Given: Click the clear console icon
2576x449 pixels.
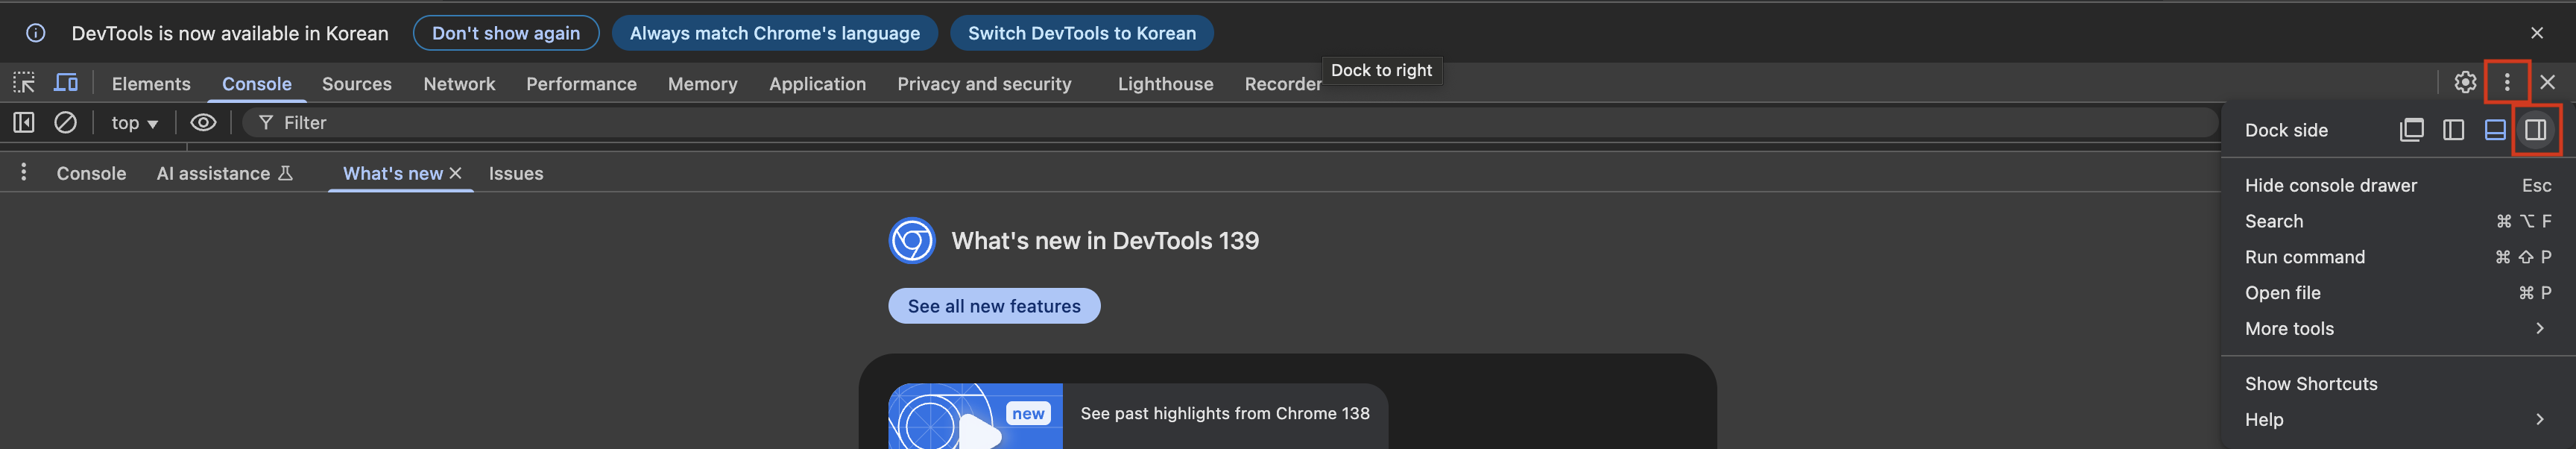Looking at the screenshot, I should click(65, 123).
